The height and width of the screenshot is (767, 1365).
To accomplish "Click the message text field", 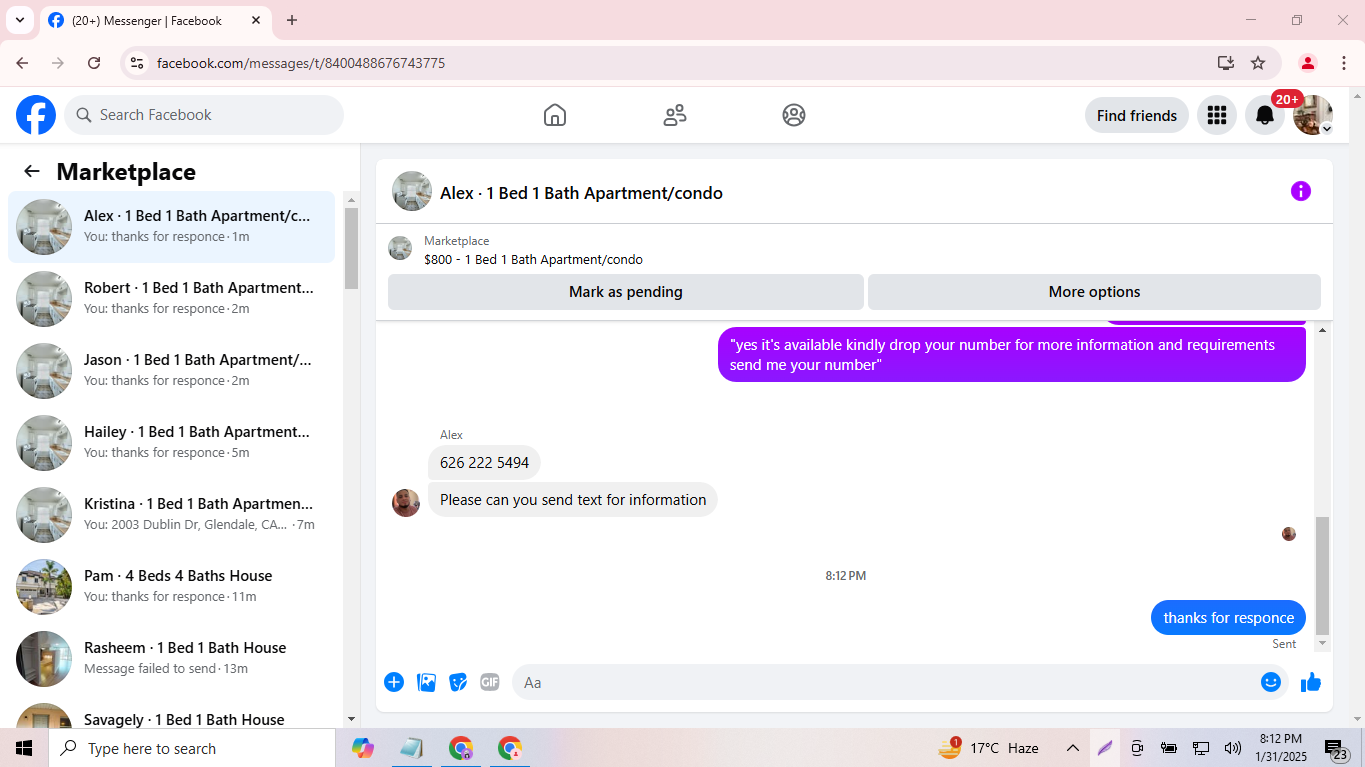I will tap(885, 682).
